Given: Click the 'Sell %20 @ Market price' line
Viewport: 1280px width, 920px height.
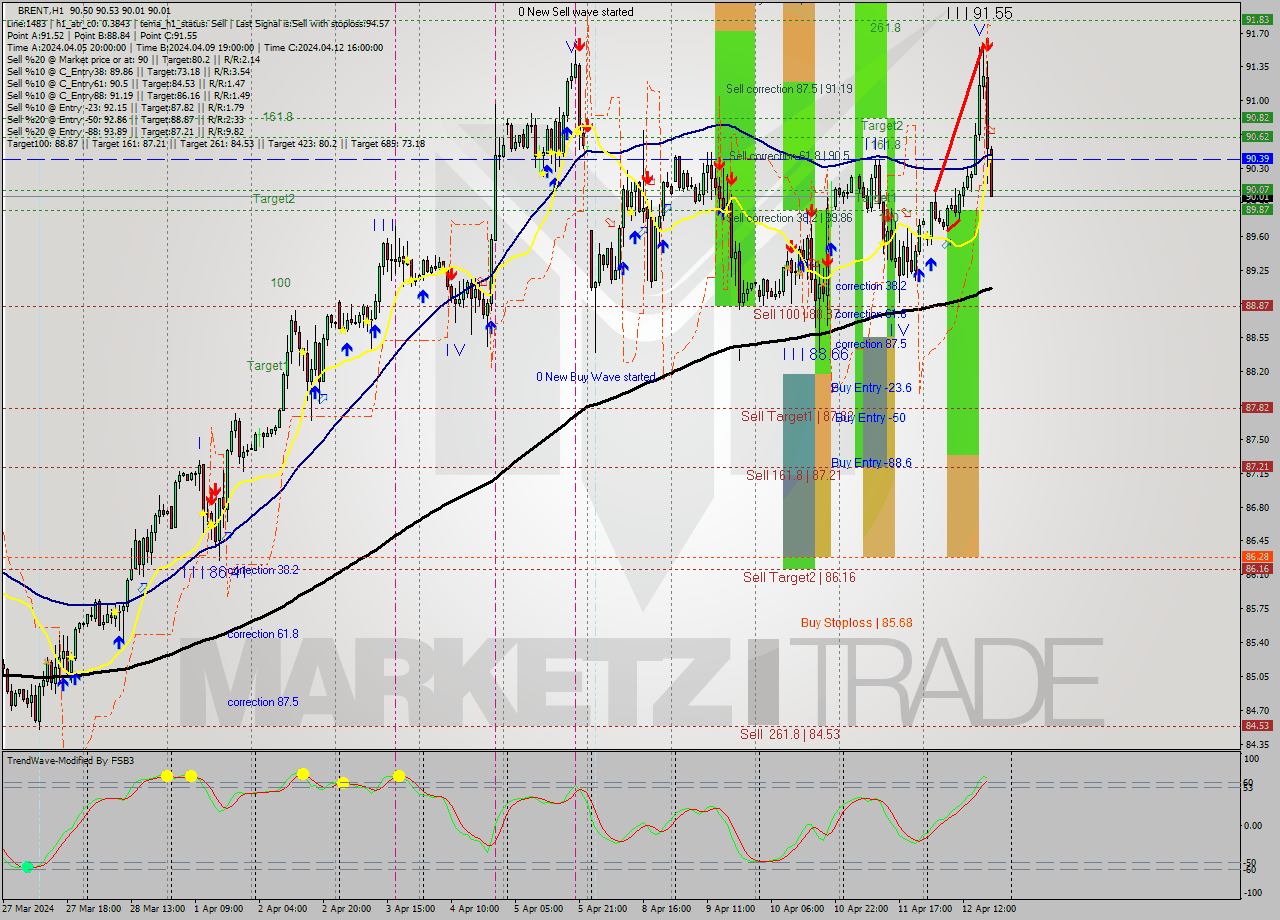Looking at the screenshot, I should pyautogui.click(x=133, y=59).
